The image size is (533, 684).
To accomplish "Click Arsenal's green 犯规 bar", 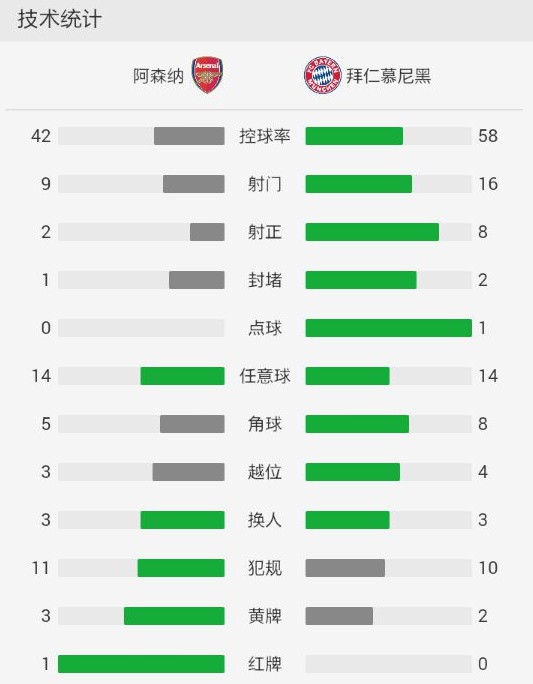I will coord(181,568).
